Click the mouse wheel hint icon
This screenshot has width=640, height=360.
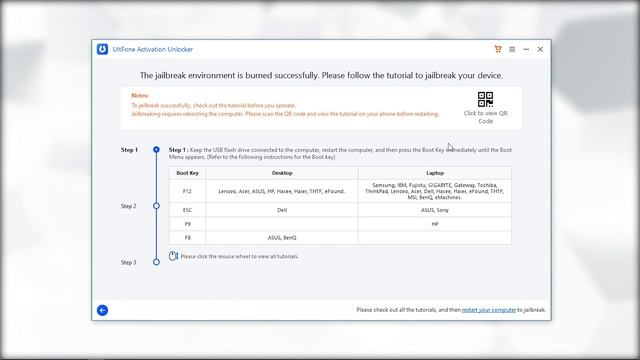(x=173, y=256)
